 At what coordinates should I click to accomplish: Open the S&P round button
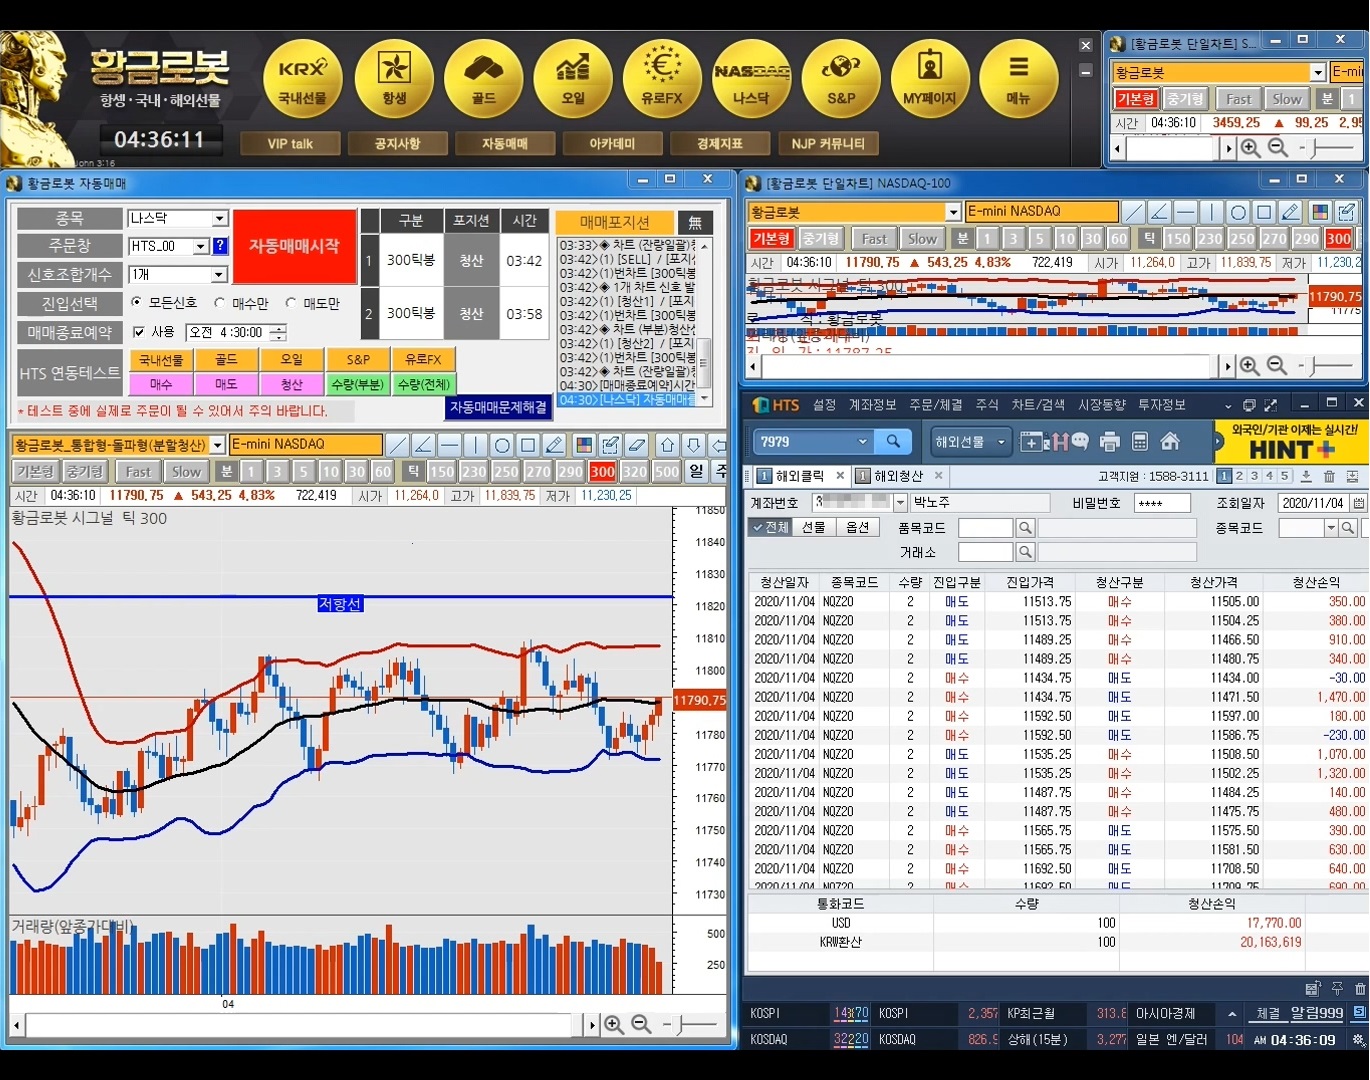click(841, 80)
